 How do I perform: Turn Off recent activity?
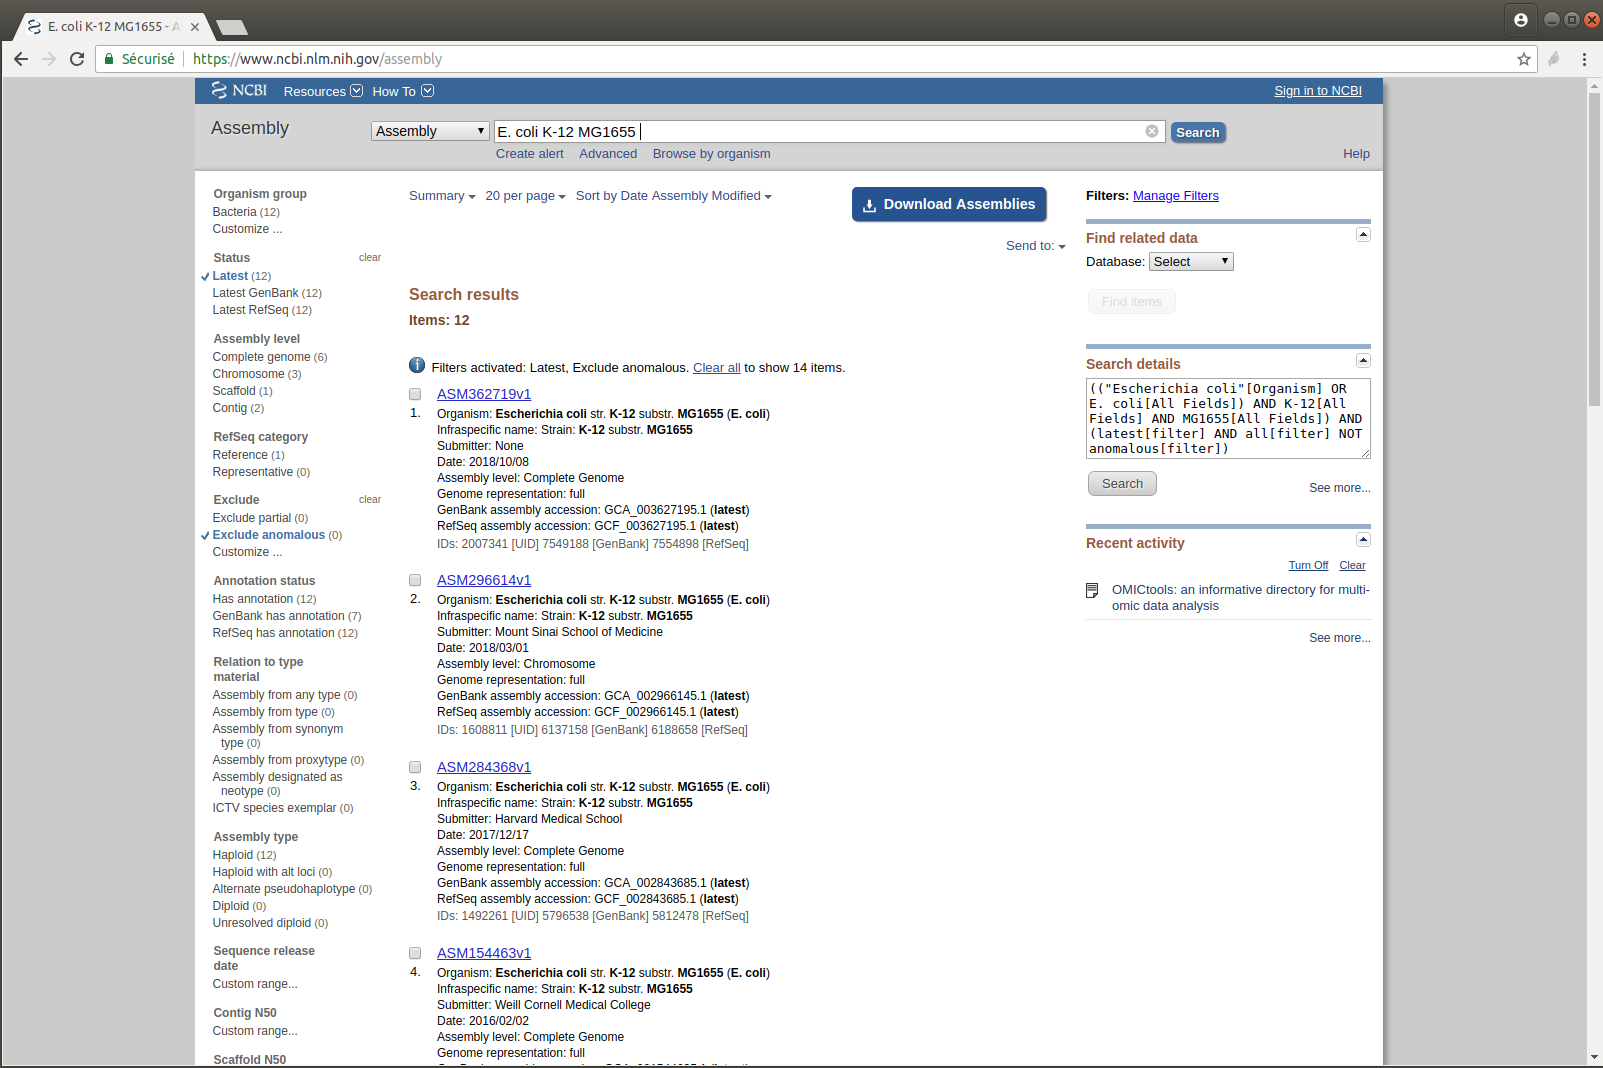[x=1308, y=566]
